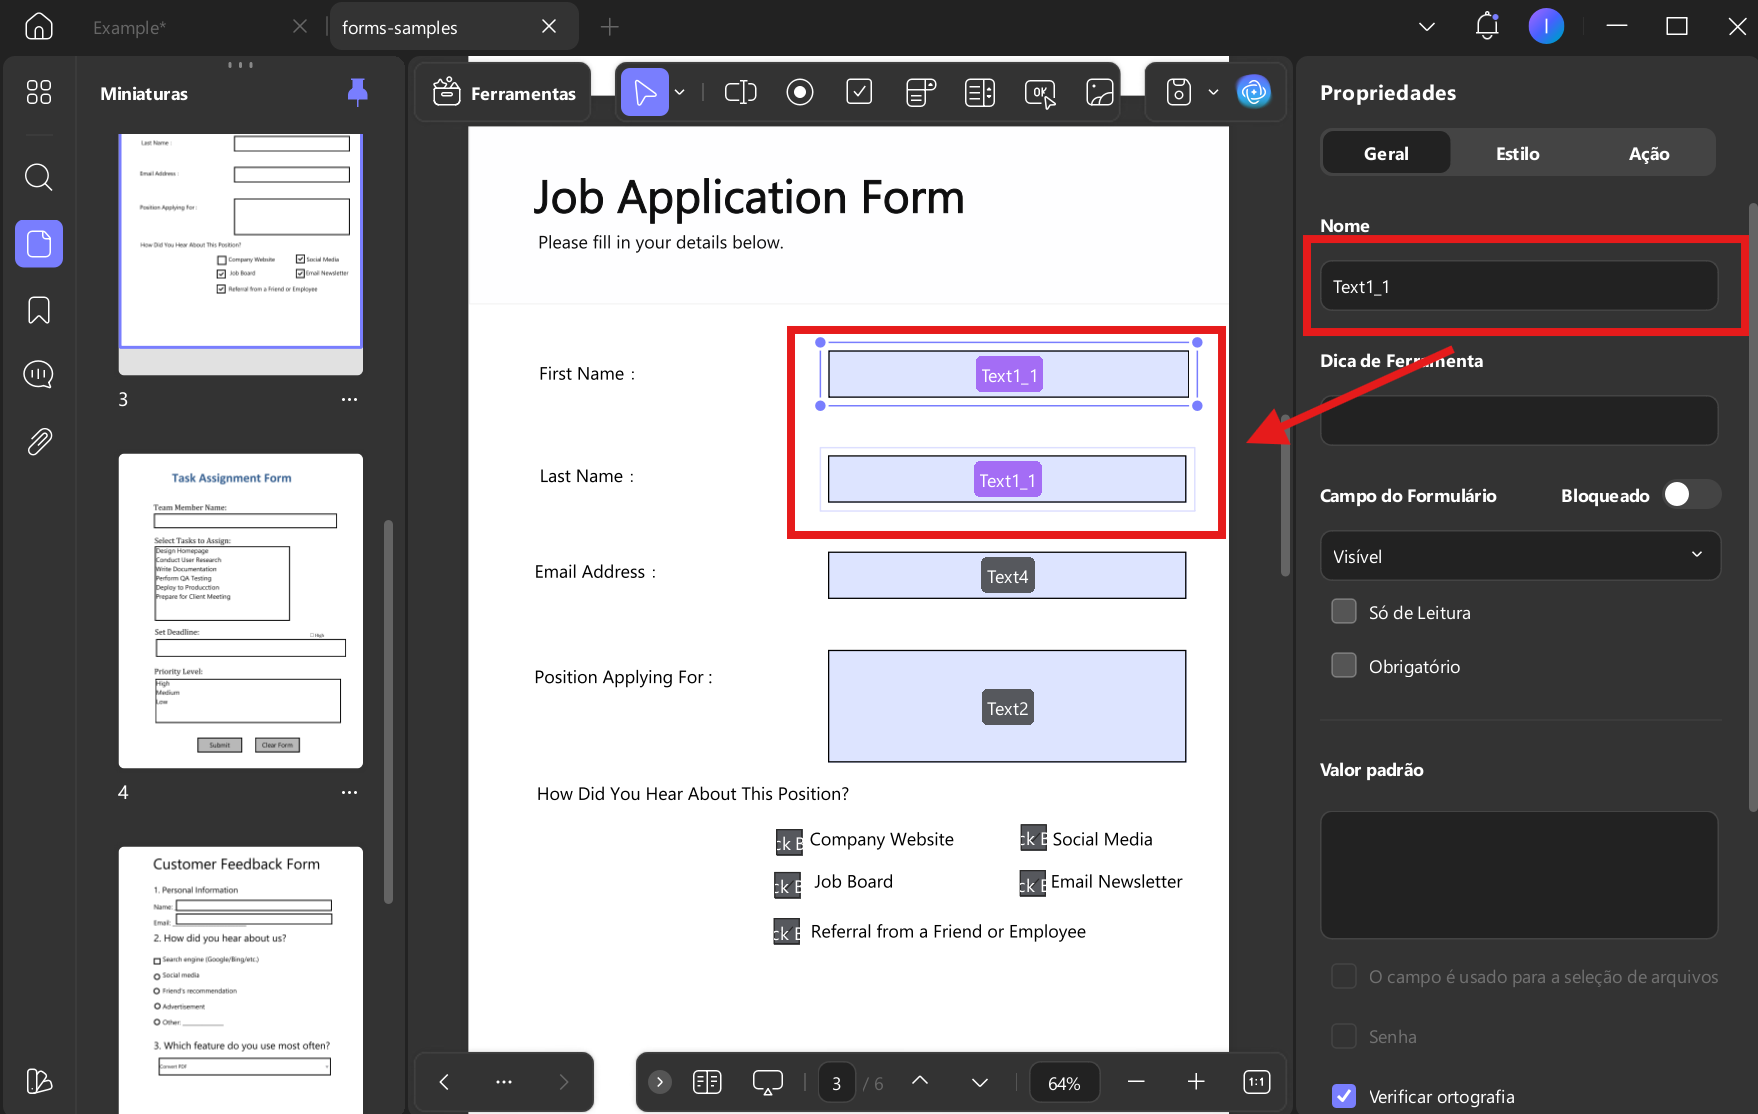
Task: Open the Visível dropdown
Action: [1520, 556]
